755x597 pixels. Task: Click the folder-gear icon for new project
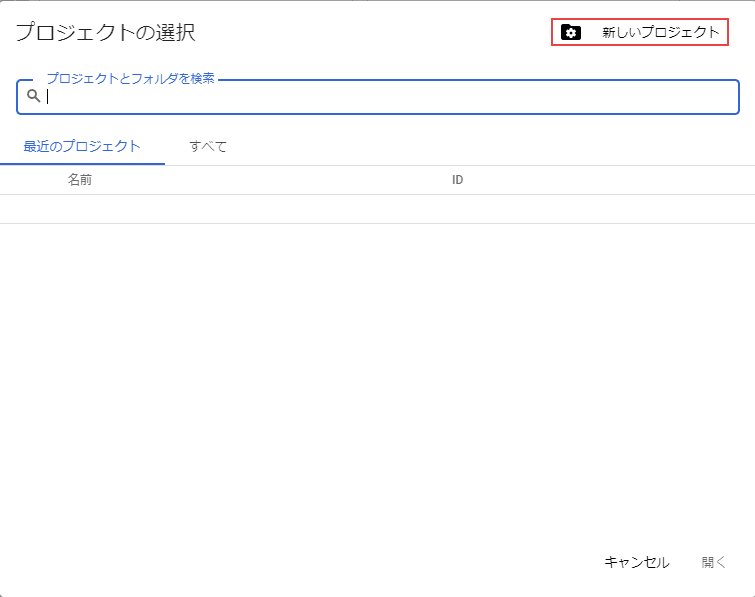[x=571, y=33]
